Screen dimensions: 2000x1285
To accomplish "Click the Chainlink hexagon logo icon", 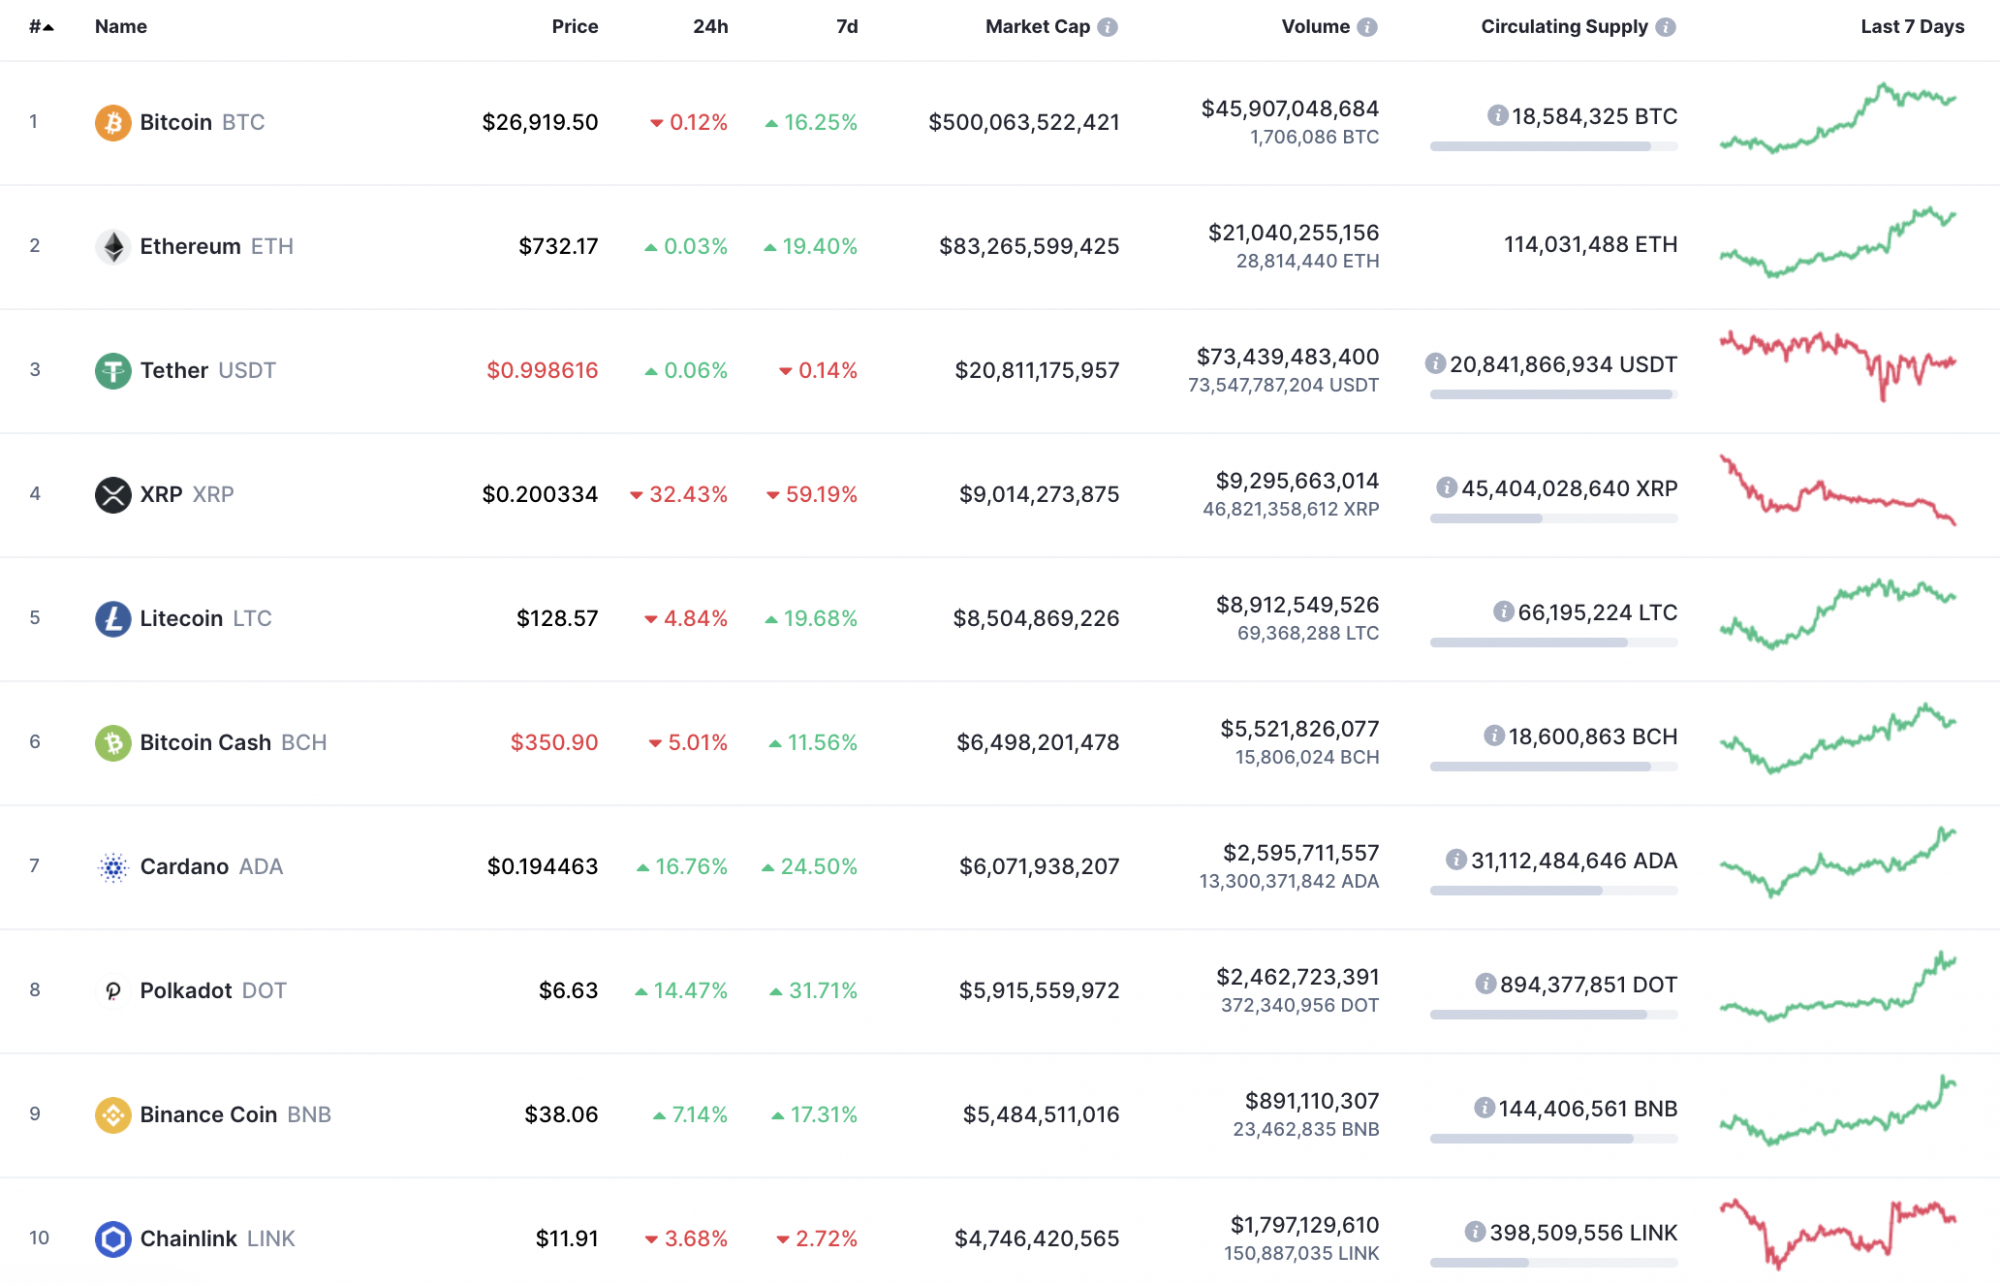I will (113, 1239).
